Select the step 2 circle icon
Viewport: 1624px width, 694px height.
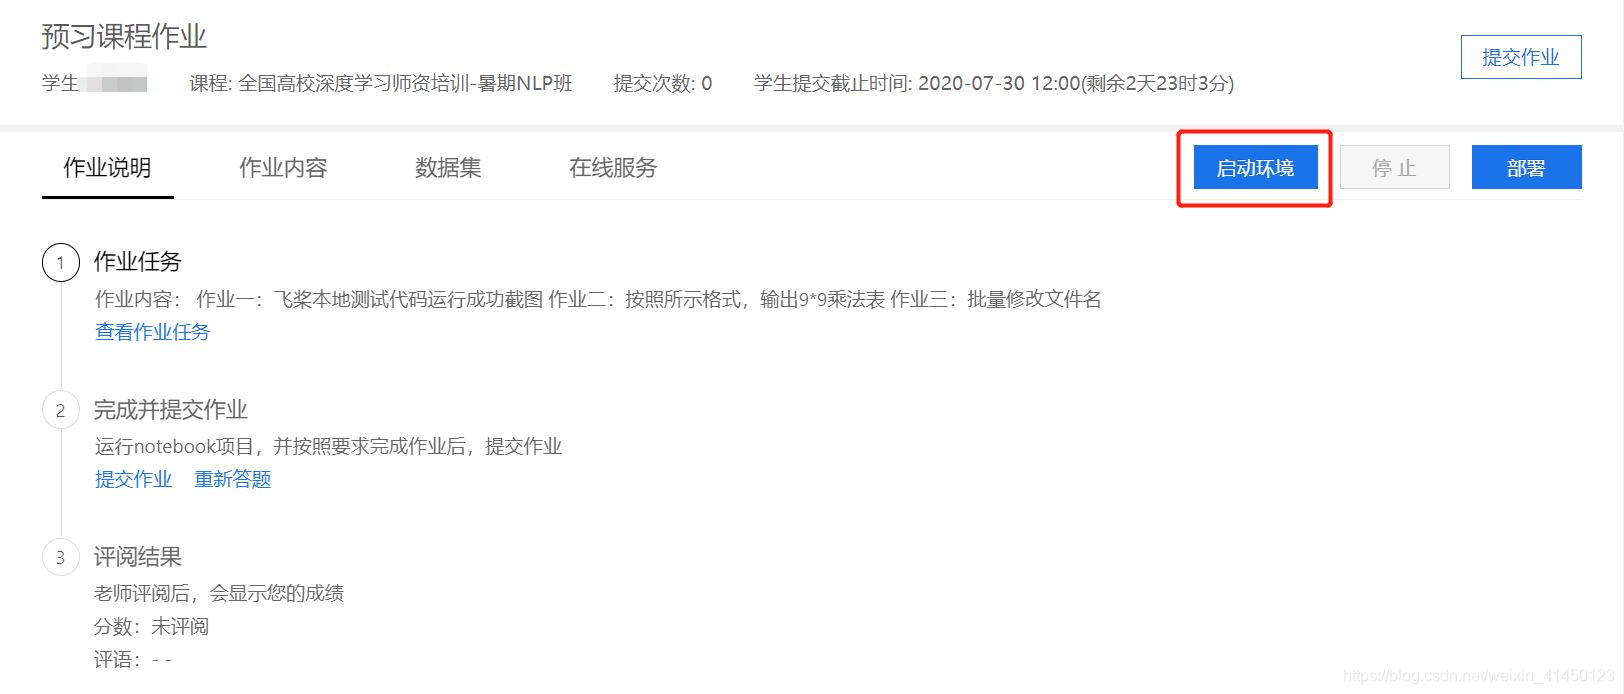pos(61,410)
